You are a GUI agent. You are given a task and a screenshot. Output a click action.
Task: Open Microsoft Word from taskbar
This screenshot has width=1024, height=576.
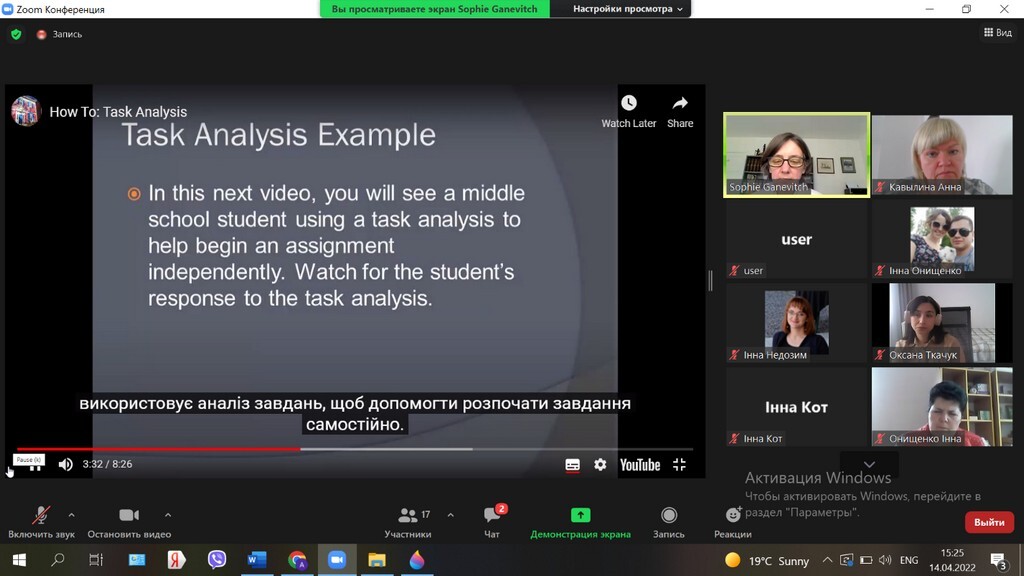(x=257, y=560)
